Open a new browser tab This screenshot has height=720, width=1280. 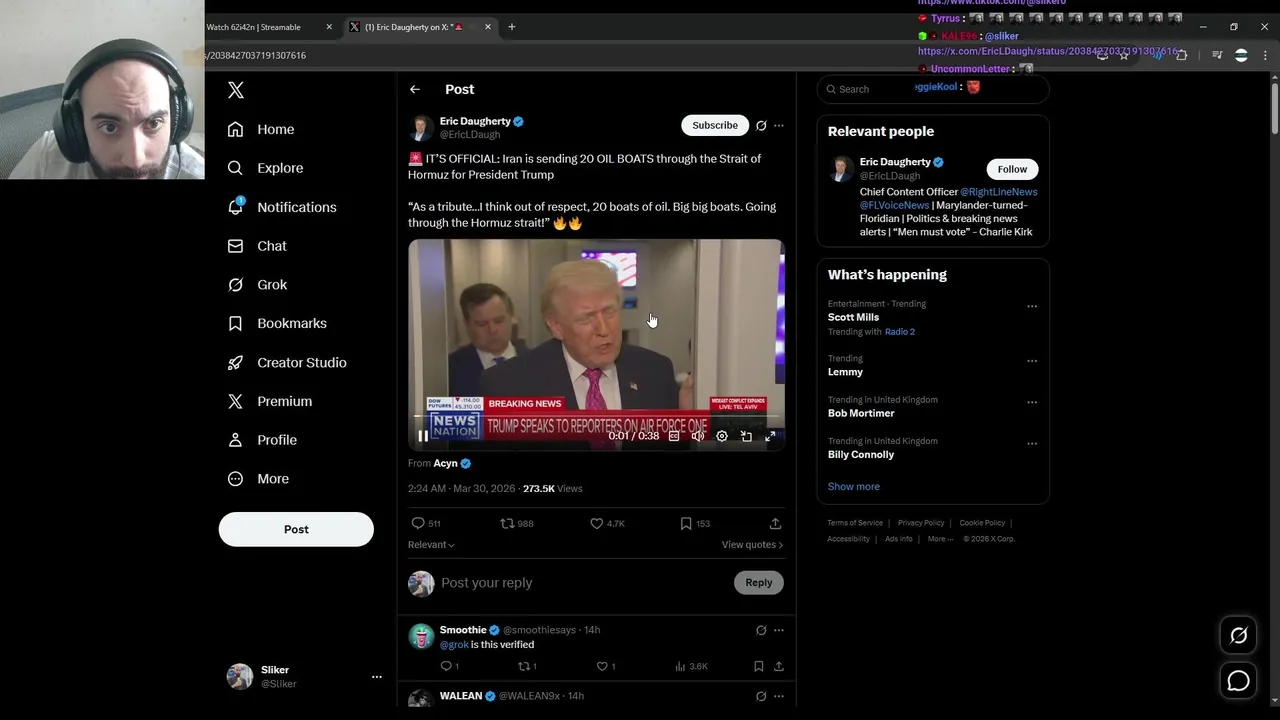[512, 27]
